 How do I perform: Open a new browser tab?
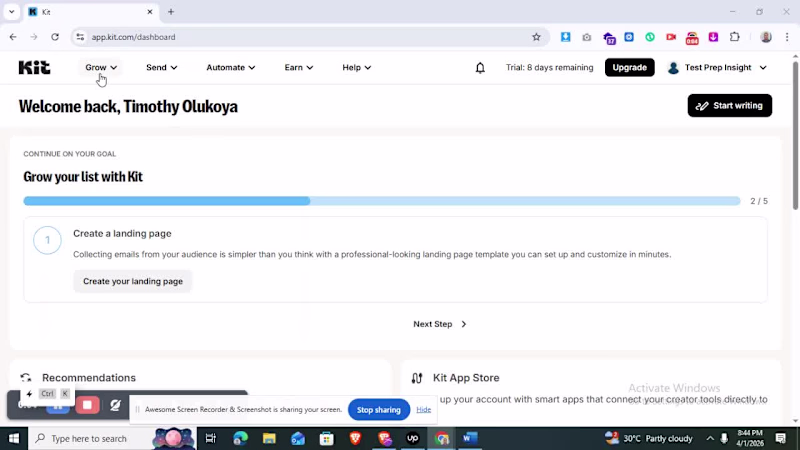click(x=171, y=12)
